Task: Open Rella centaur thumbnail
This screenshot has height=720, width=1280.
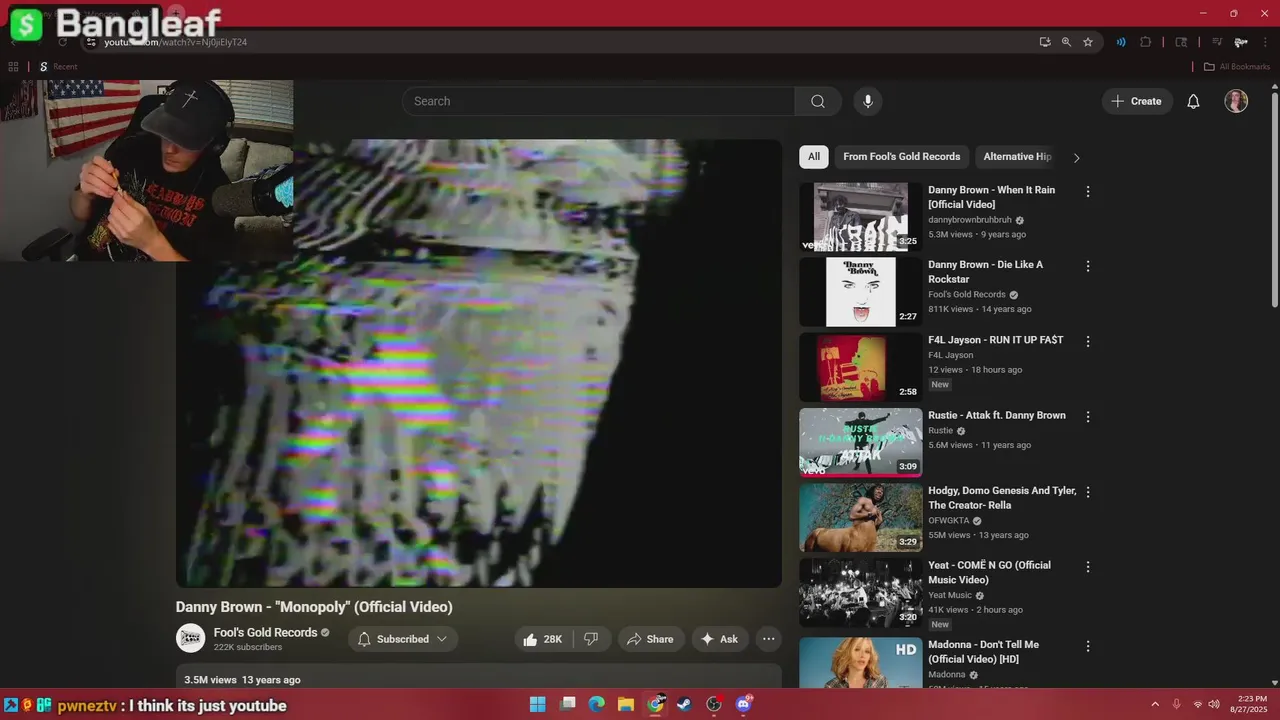Action: click(860, 517)
